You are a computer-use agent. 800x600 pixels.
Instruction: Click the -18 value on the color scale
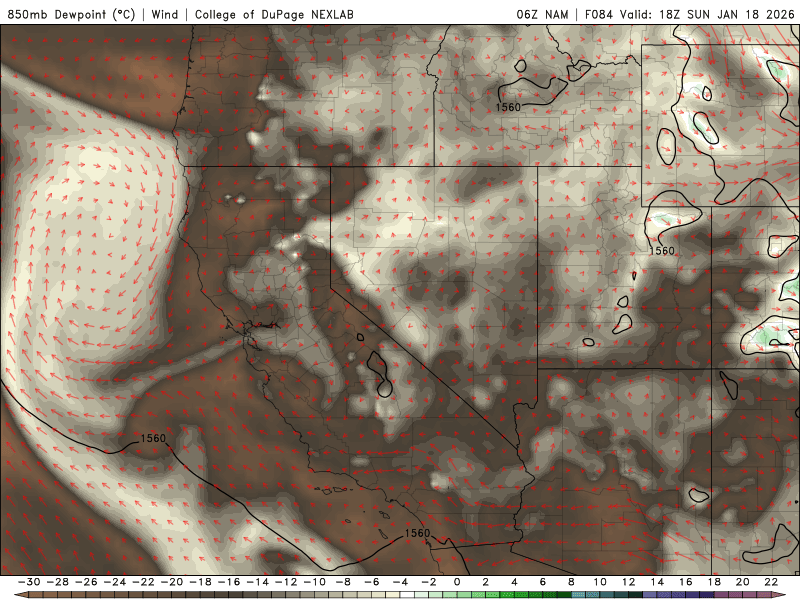point(201,582)
